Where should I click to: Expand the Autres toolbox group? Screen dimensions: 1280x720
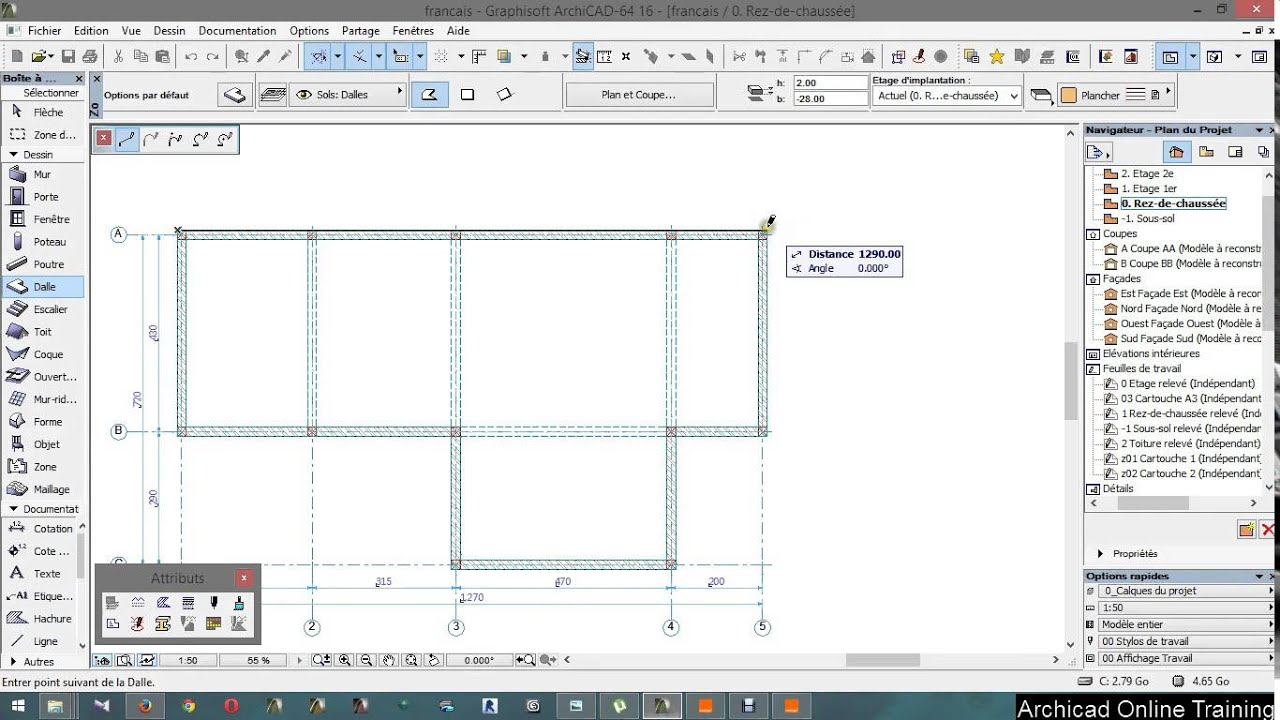click(x=12, y=662)
